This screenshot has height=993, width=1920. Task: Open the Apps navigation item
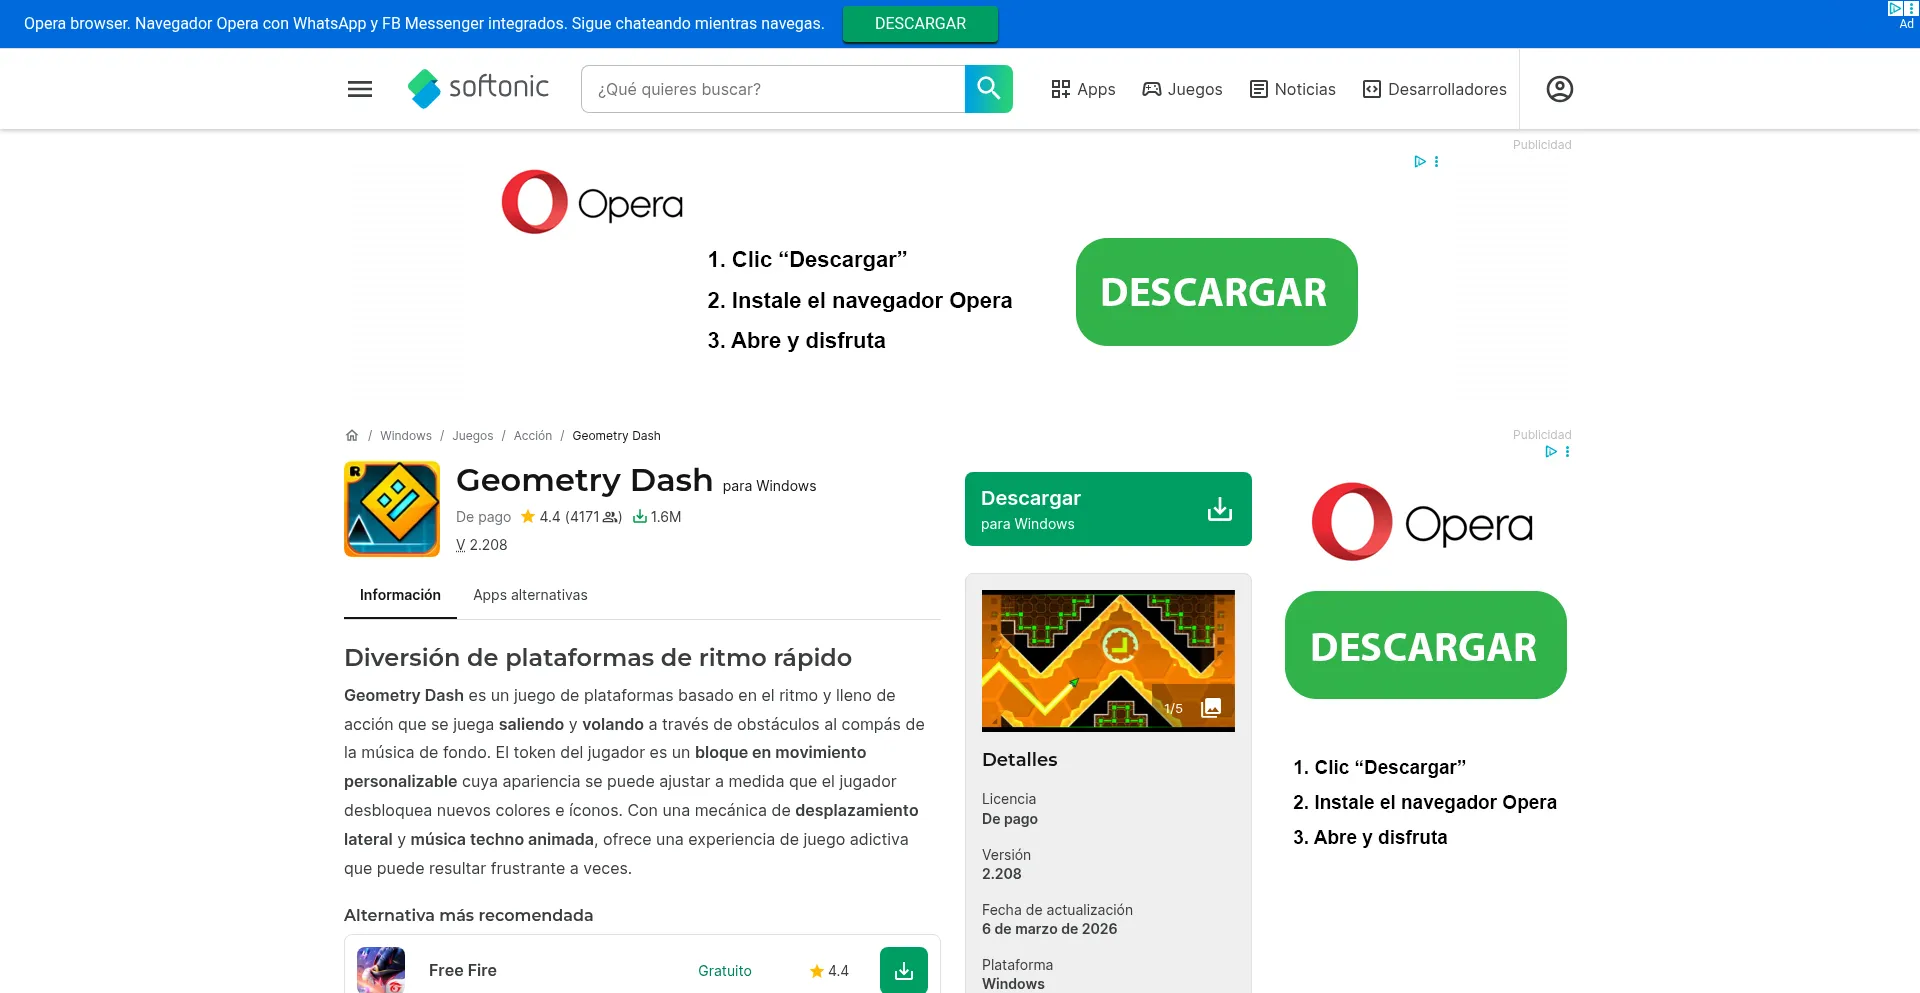point(1083,89)
